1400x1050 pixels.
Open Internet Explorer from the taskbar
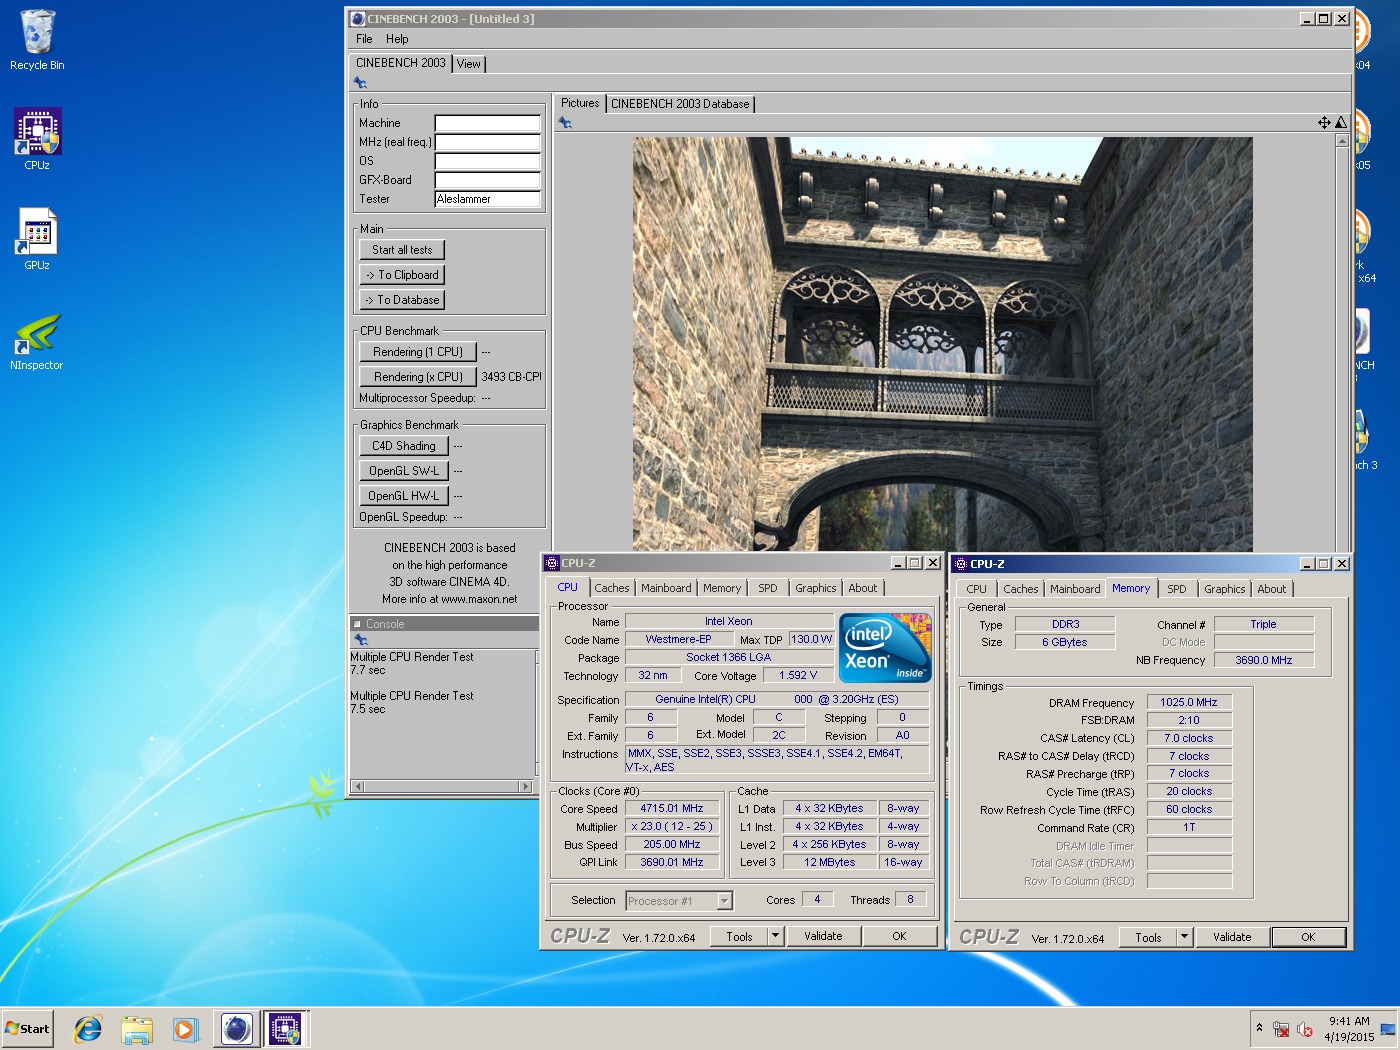(88, 1028)
